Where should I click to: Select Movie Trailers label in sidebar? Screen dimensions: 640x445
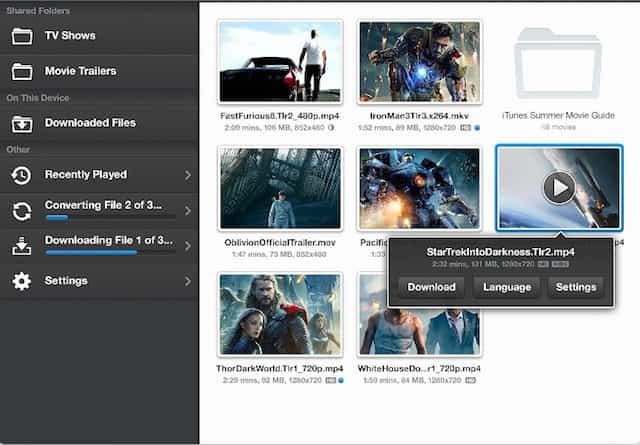pos(80,71)
